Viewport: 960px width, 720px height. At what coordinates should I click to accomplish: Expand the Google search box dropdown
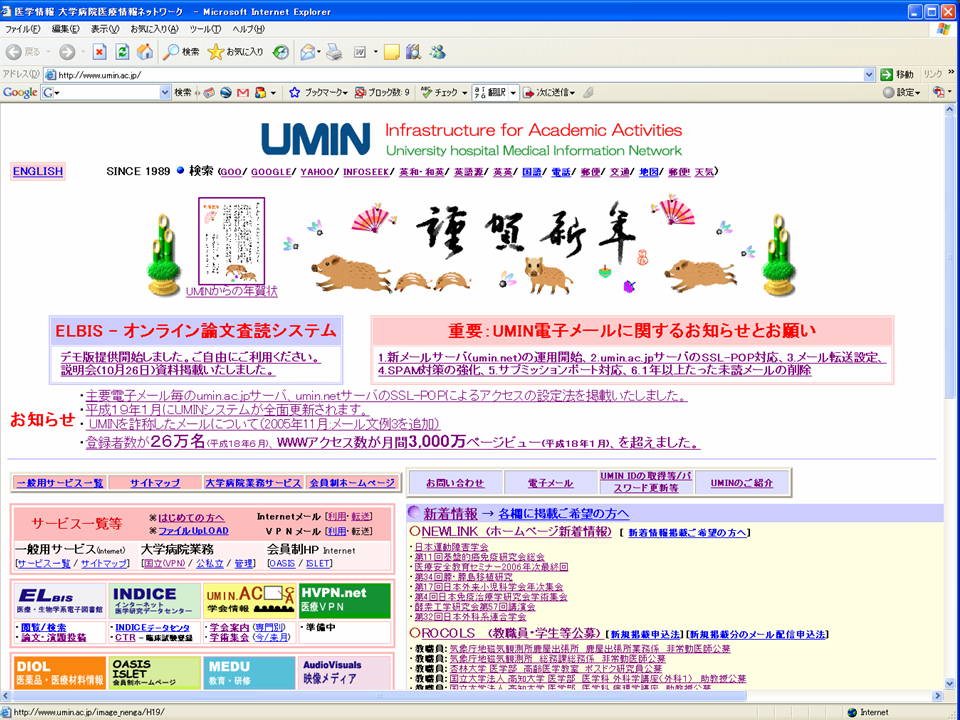(166, 93)
